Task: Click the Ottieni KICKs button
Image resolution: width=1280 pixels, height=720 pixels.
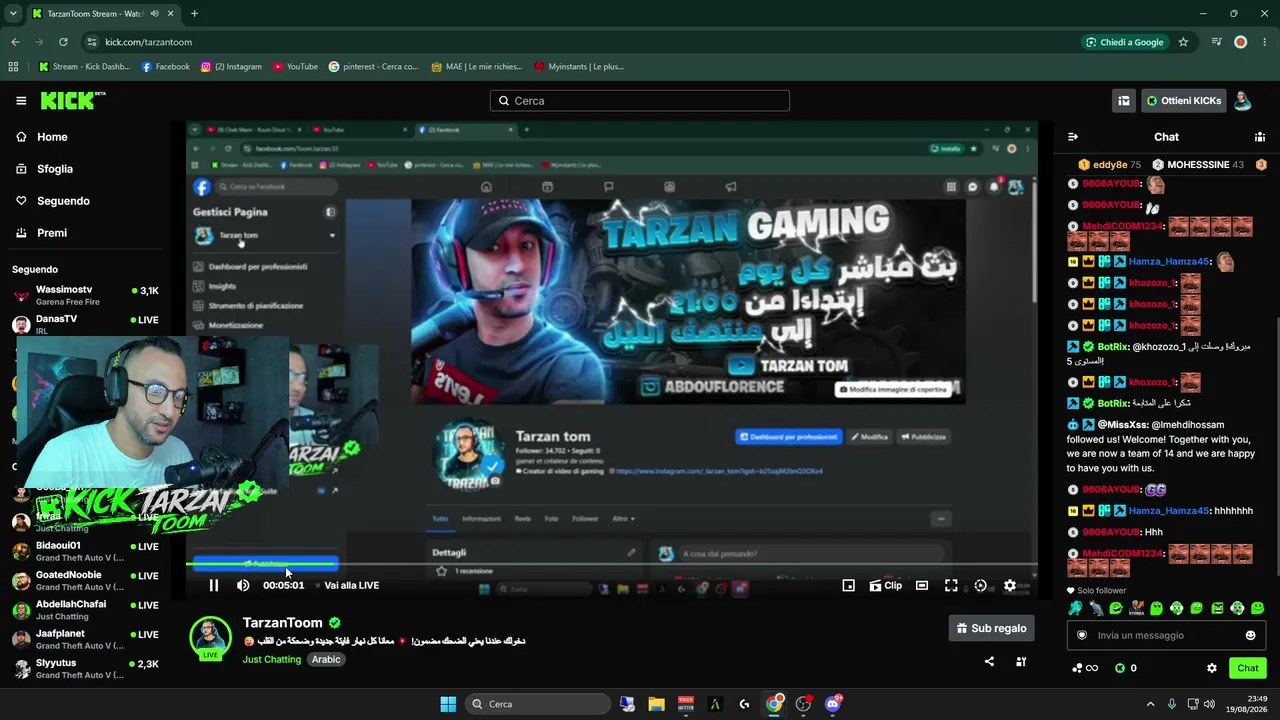Action: point(1183,101)
